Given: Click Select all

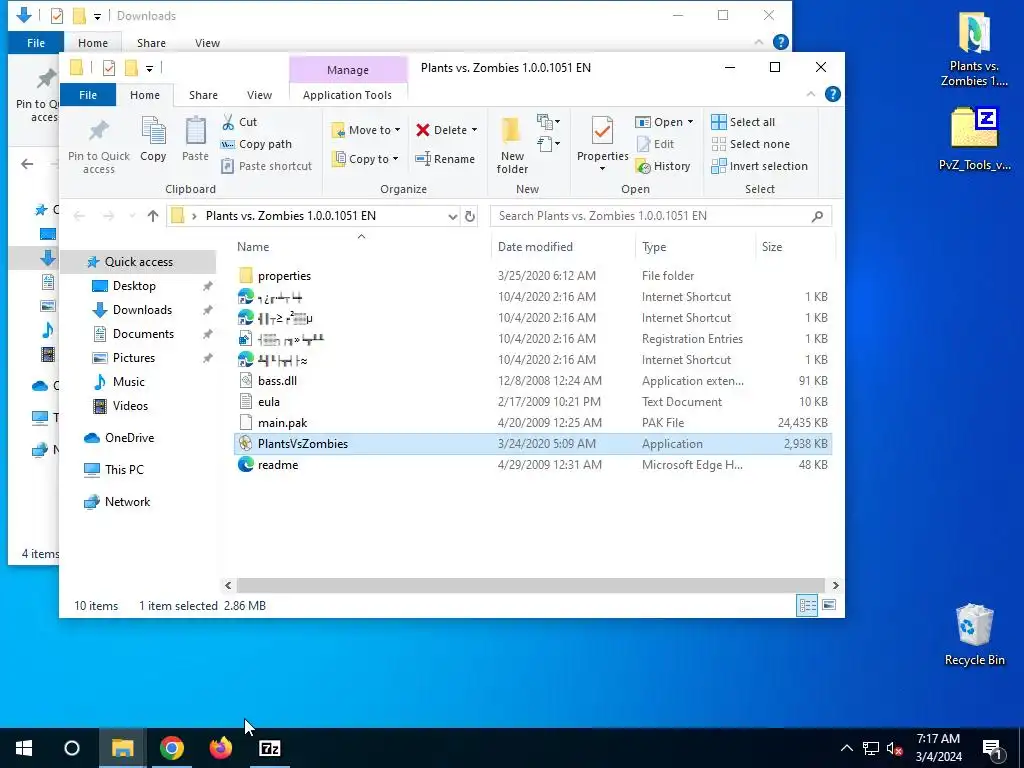Looking at the screenshot, I should coord(743,122).
